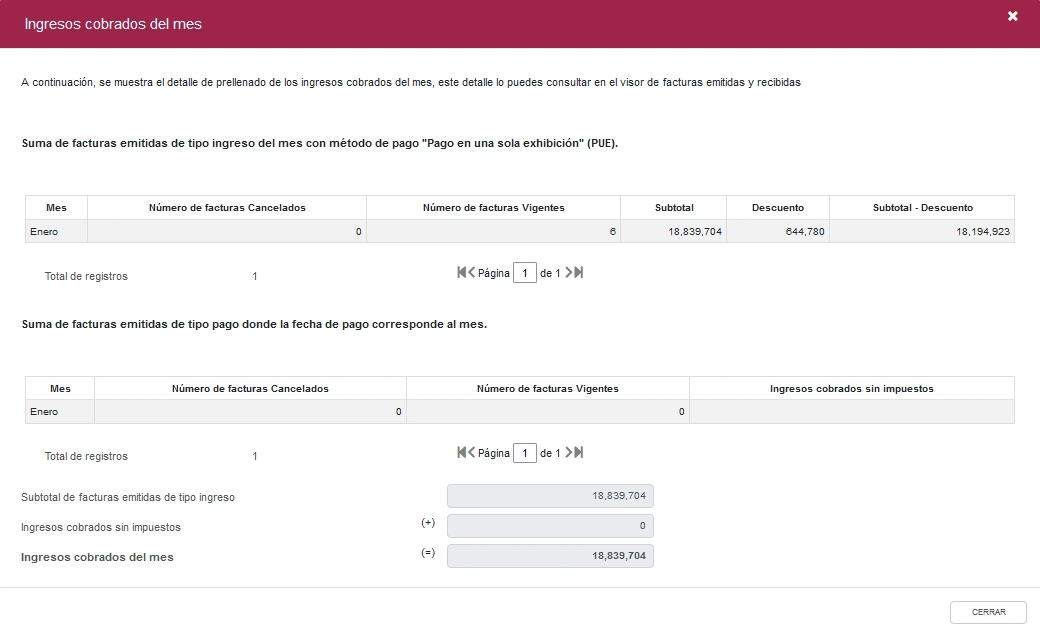Click the Subtotal column header

coord(674,208)
